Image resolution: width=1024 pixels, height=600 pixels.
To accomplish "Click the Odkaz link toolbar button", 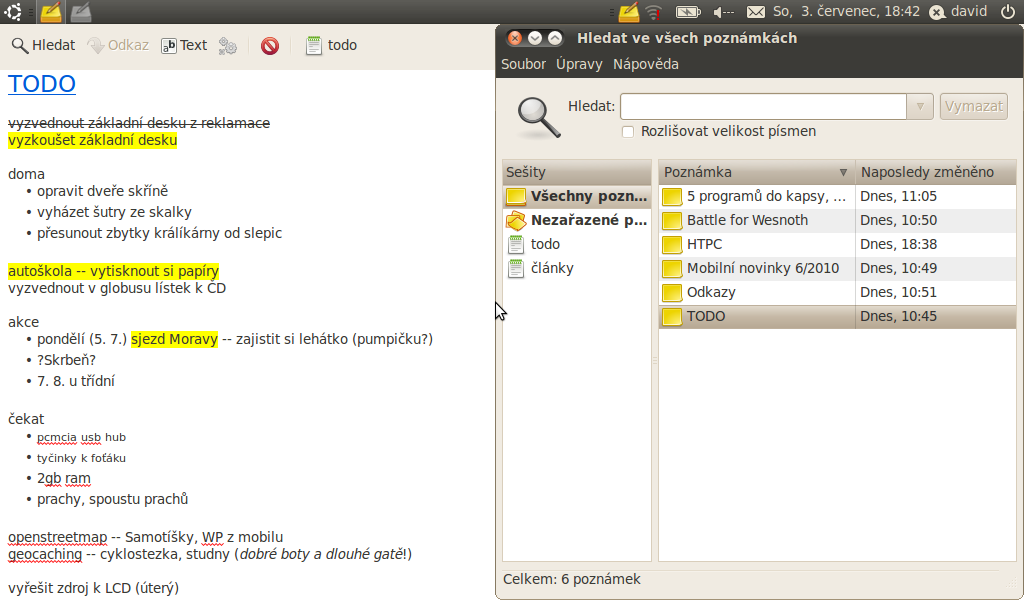I will point(118,45).
